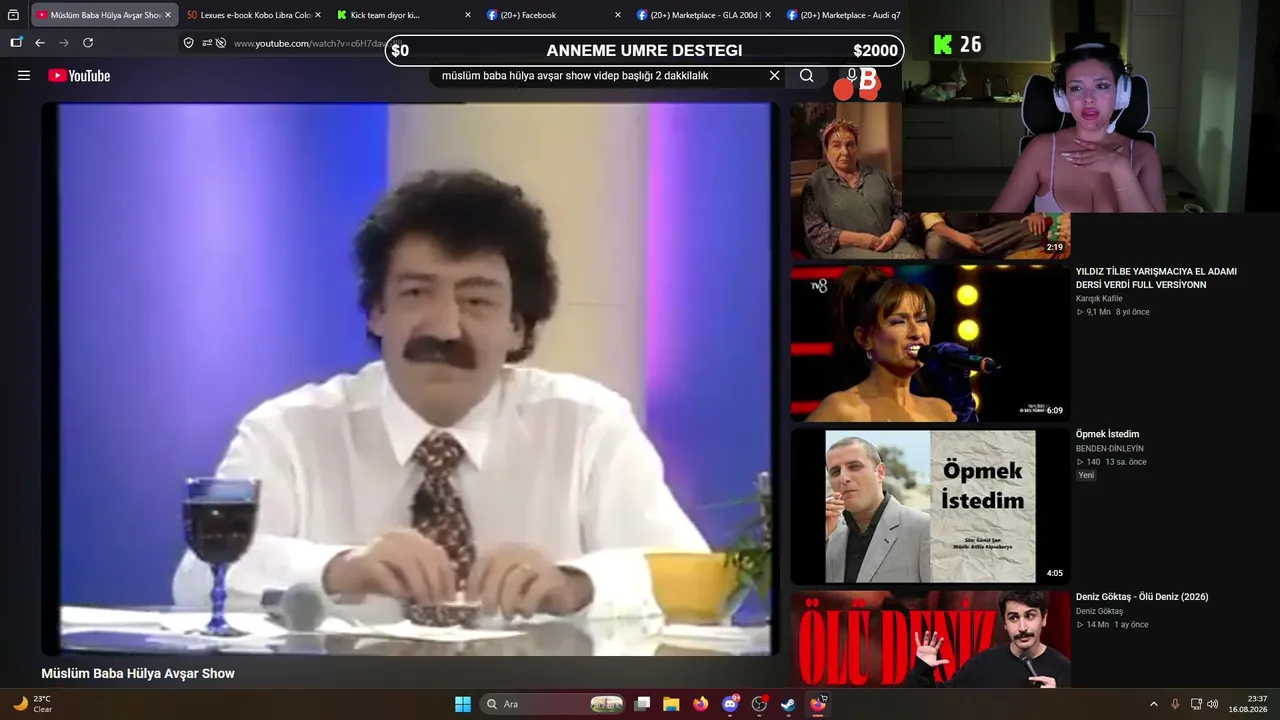The width and height of the screenshot is (1280, 720).
Task: Toggle the browser sidebar button
Action: [16, 43]
